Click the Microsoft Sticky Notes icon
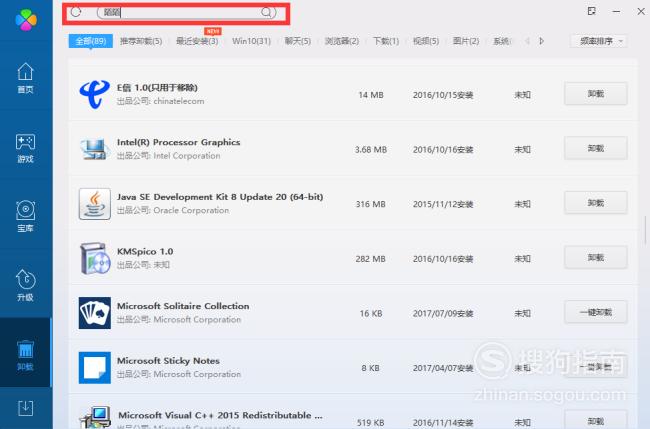The width and height of the screenshot is (650, 429). click(95, 368)
